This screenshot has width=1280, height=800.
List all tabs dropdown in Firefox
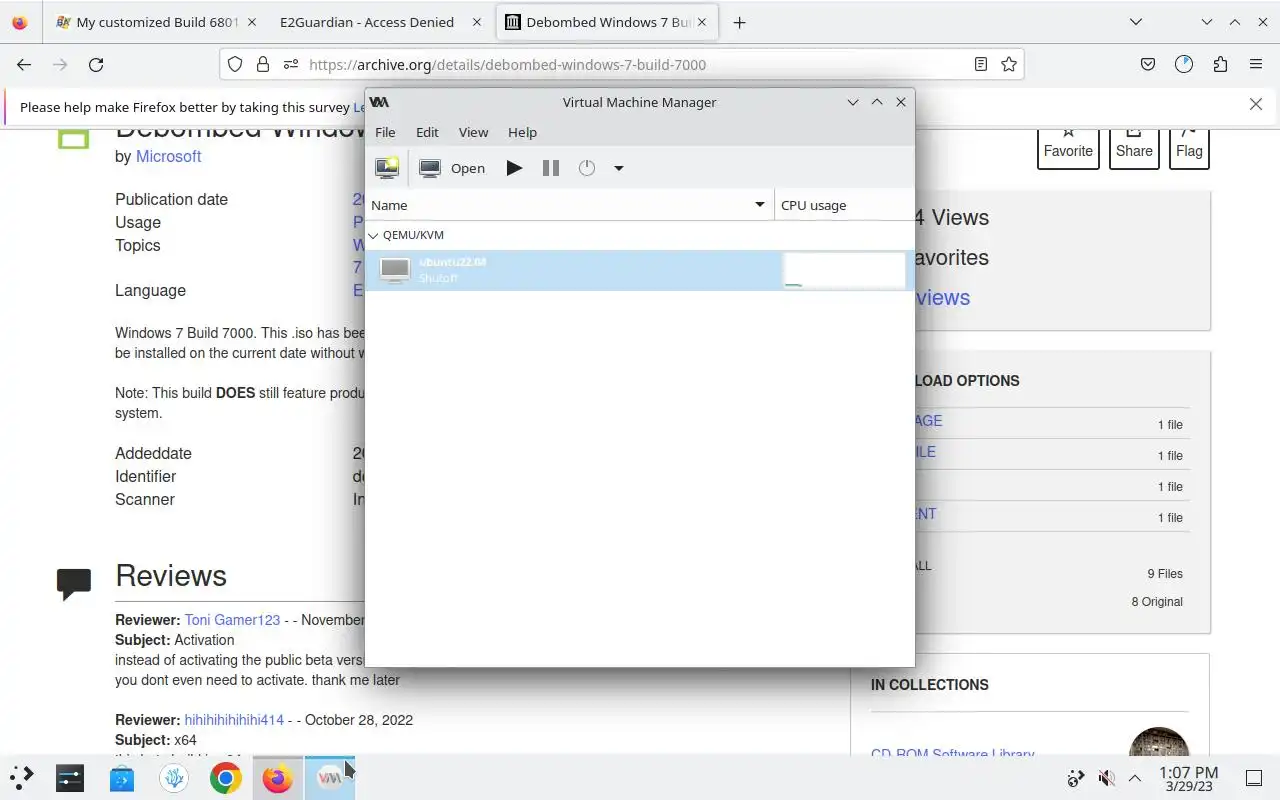point(1135,22)
